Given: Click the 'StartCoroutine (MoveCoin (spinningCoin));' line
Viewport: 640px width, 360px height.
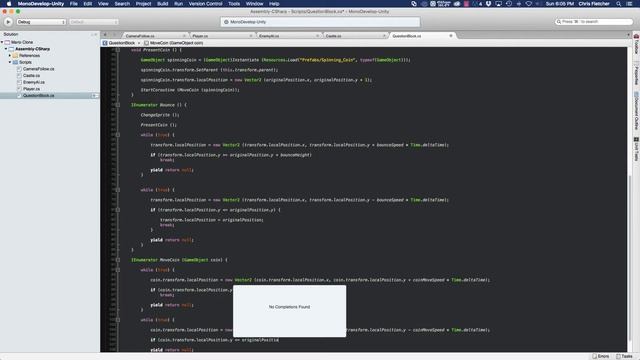Looking at the screenshot, I should [x=190, y=90].
